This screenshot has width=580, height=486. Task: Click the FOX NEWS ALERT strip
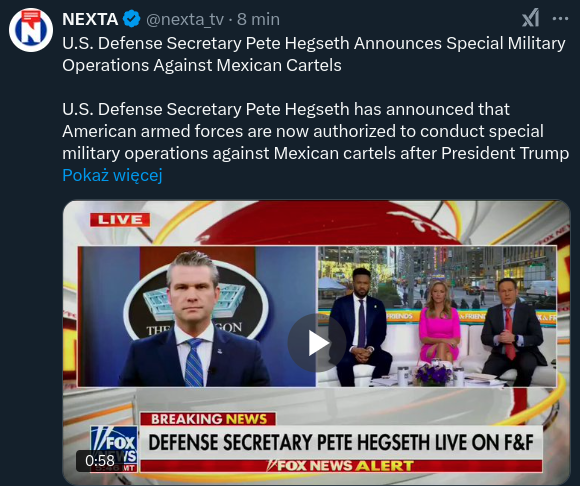(x=341, y=466)
